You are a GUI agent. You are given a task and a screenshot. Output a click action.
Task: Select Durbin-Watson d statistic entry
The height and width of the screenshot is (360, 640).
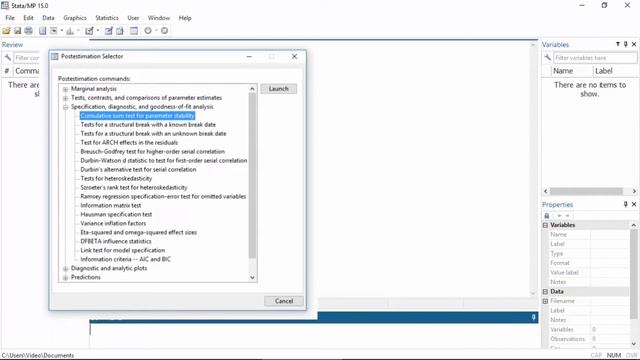(164, 161)
